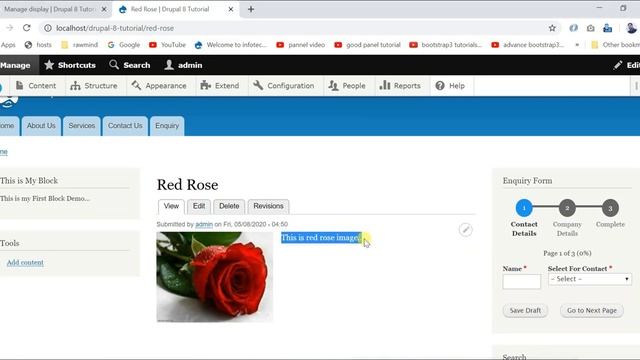Click step 1 Contact Details circle
640x360 pixels.
pos(524,208)
